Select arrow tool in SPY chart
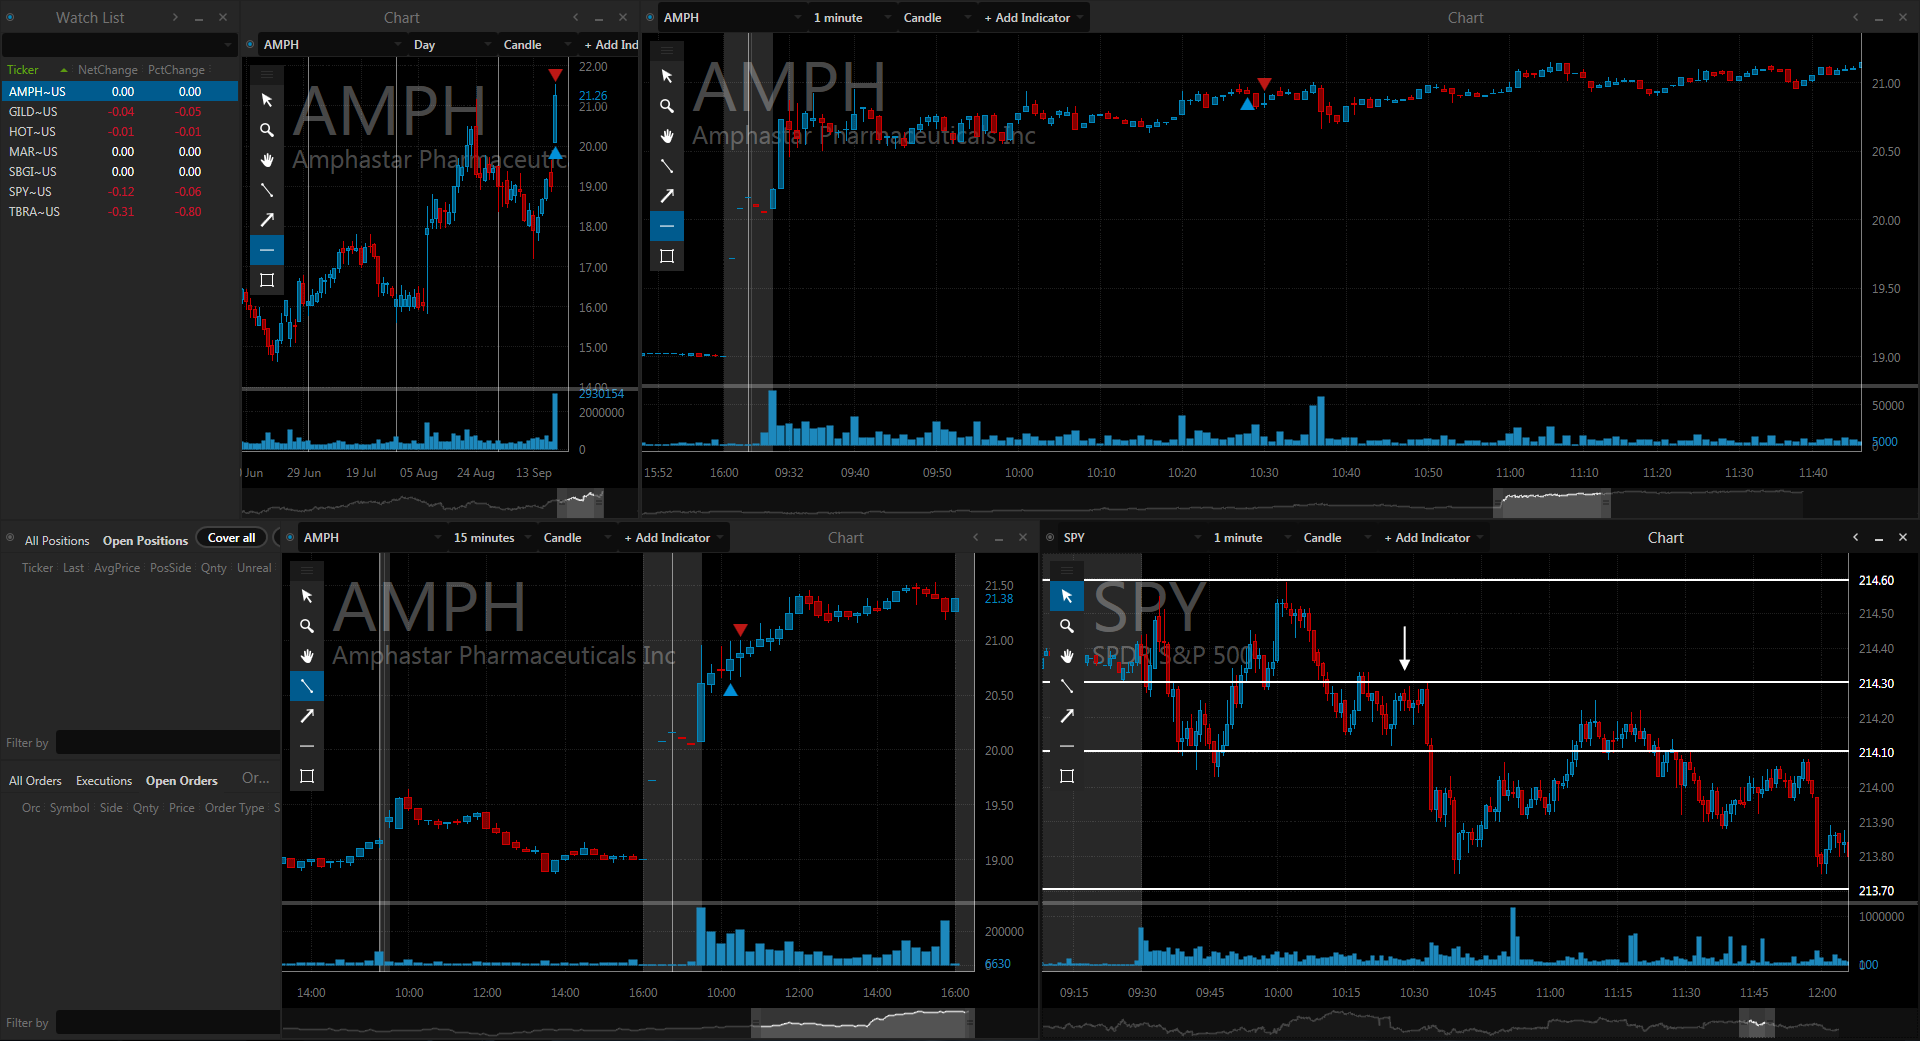The image size is (1920, 1041). click(x=1067, y=716)
